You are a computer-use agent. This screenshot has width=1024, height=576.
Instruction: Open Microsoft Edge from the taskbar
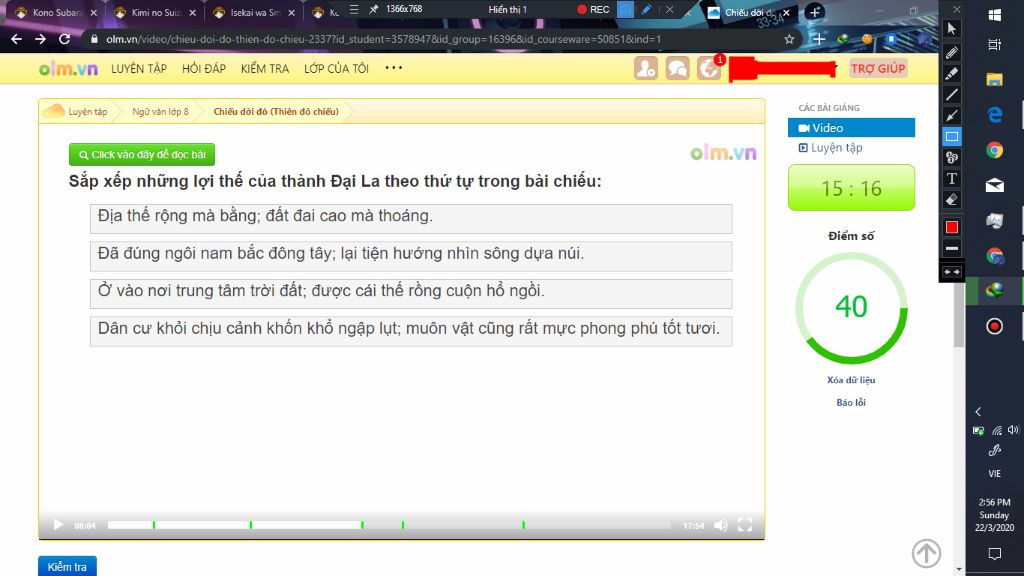tap(995, 115)
